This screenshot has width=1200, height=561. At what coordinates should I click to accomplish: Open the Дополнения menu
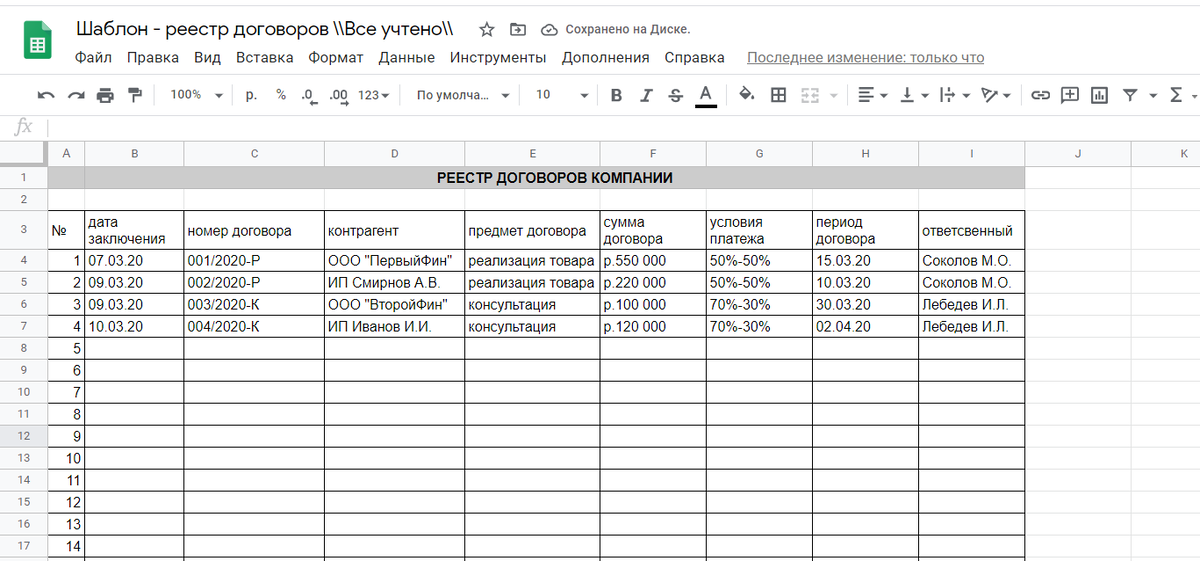click(x=605, y=58)
